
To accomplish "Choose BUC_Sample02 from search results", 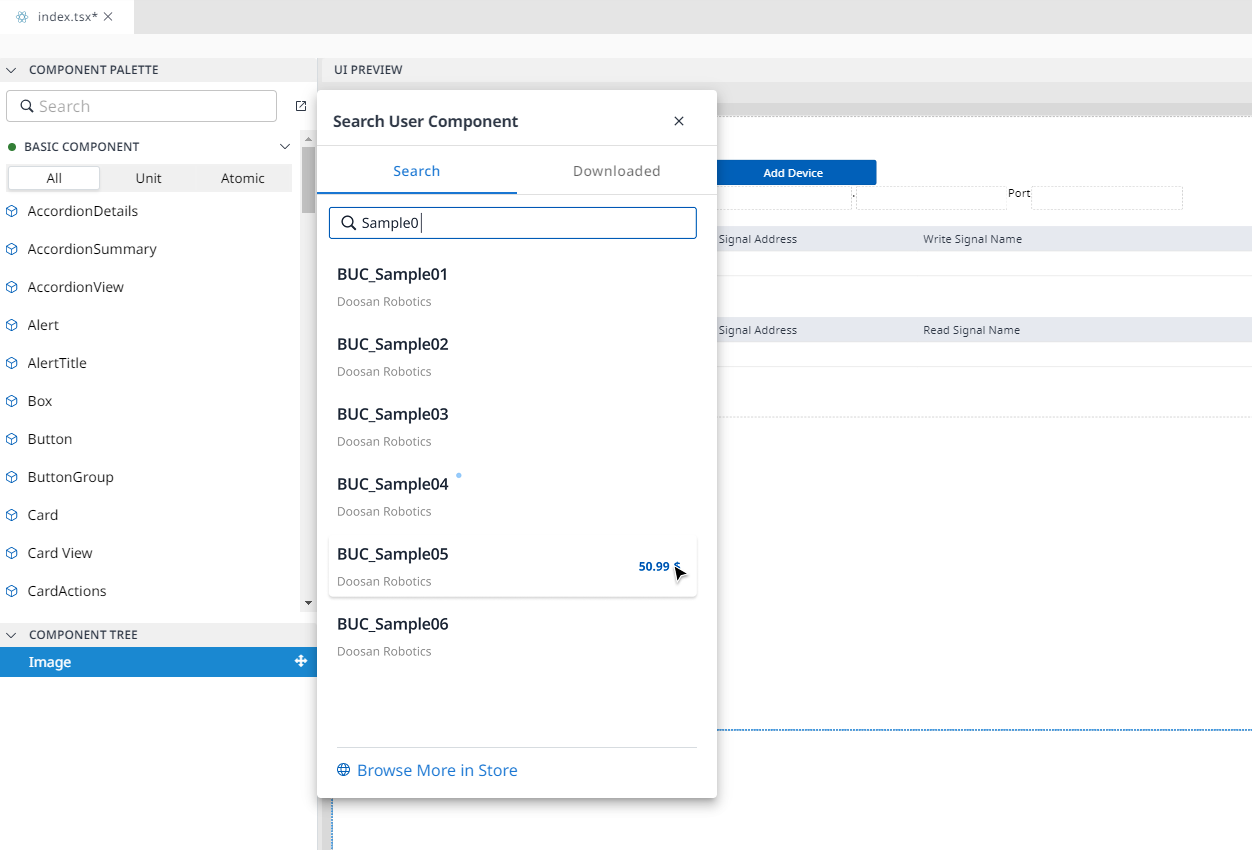I will coord(513,356).
